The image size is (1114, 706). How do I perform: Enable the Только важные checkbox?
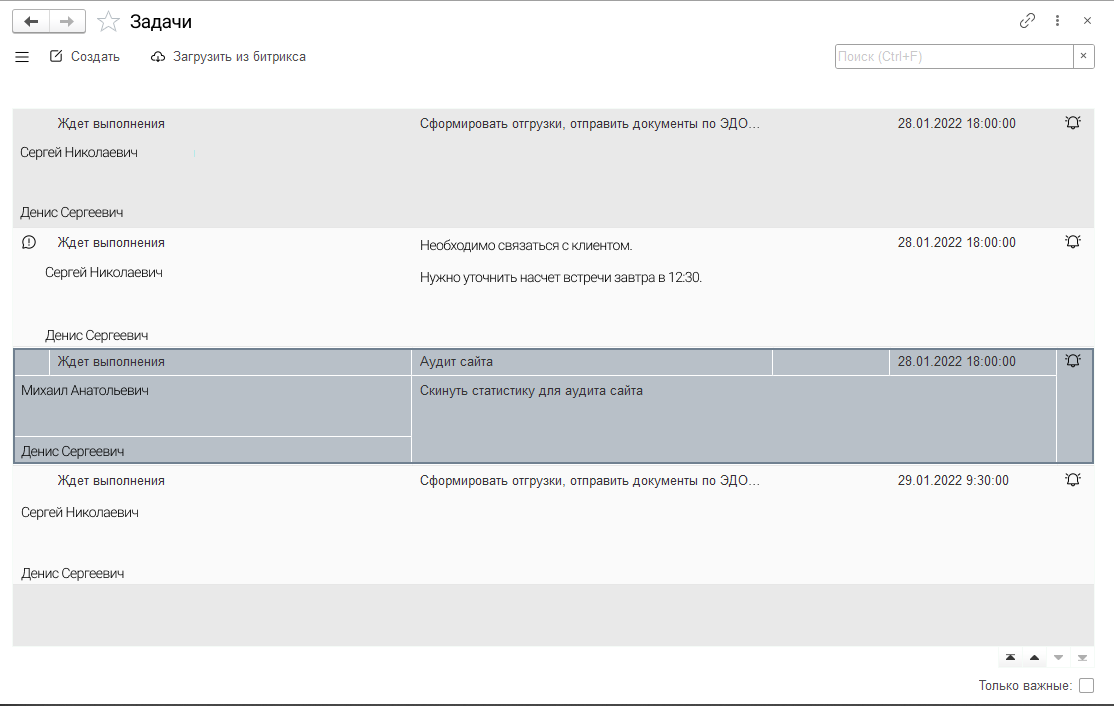[x=1086, y=686]
